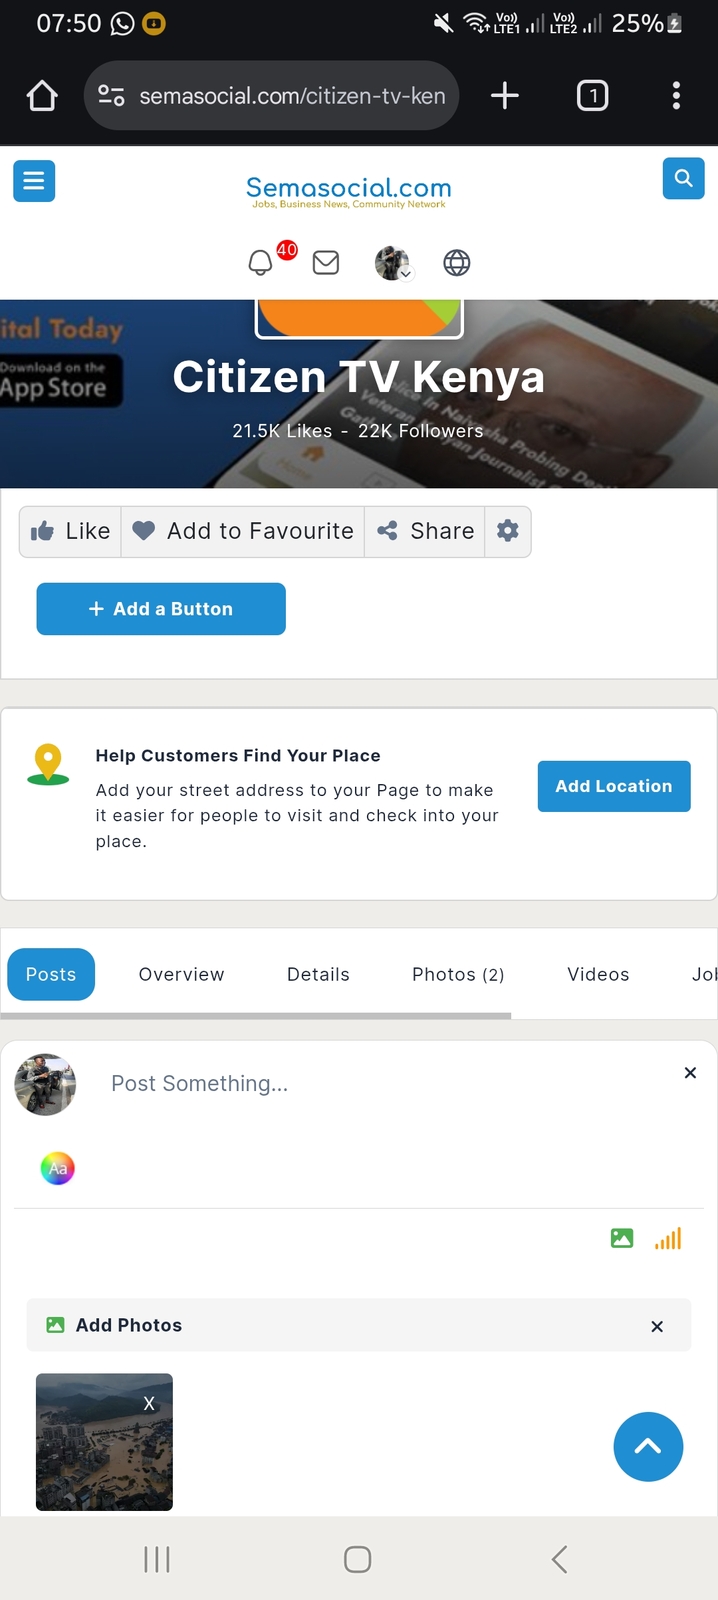Switch to the Overview tab
The height and width of the screenshot is (1600, 718).
click(181, 974)
